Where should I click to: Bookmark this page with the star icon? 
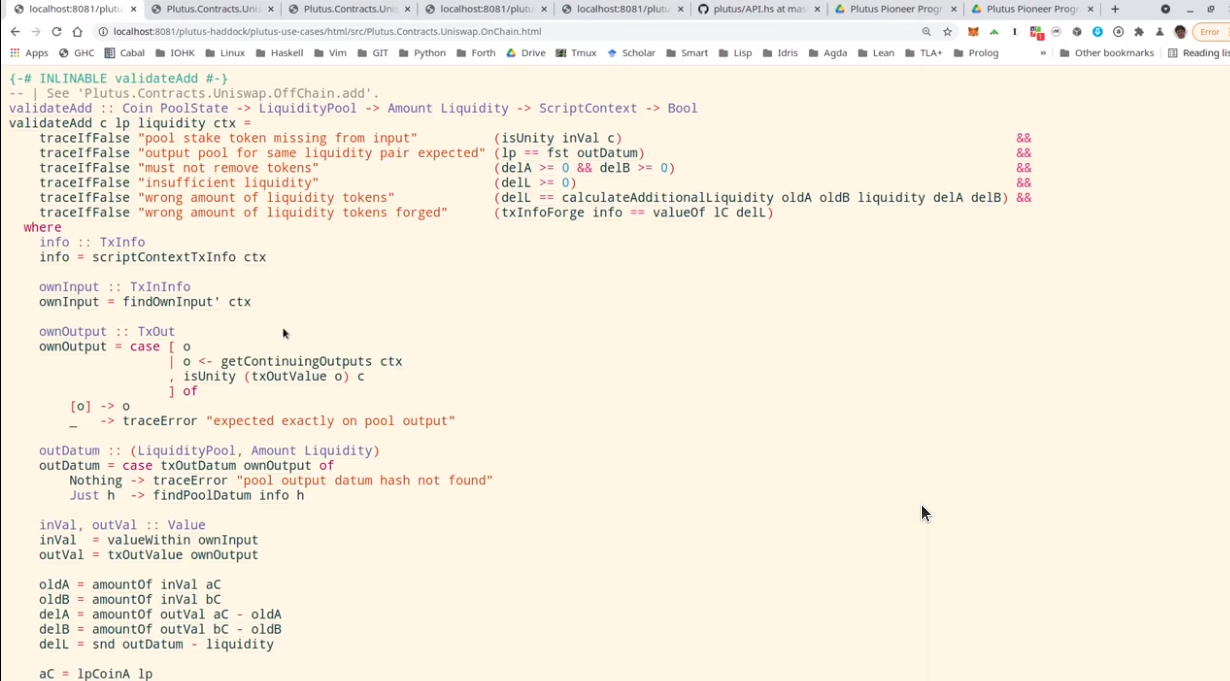pyautogui.click(x=947, y=32)
